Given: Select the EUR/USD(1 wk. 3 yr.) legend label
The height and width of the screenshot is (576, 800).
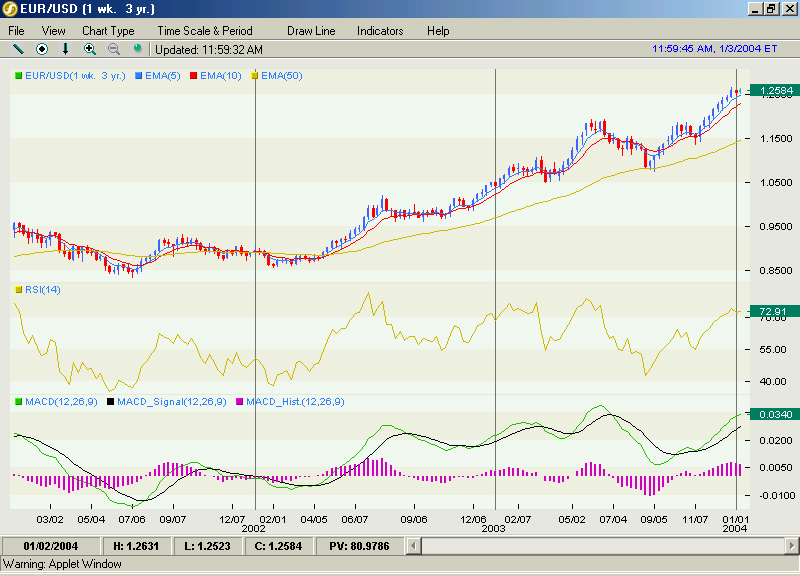Looking at the screenshot, I should point(75,76).
